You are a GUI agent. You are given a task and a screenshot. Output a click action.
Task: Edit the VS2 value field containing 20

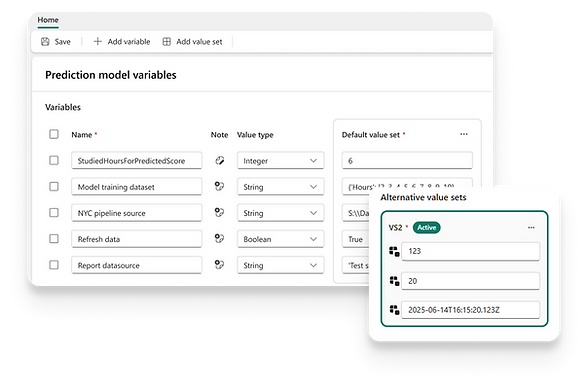click(x=471, y=281)
